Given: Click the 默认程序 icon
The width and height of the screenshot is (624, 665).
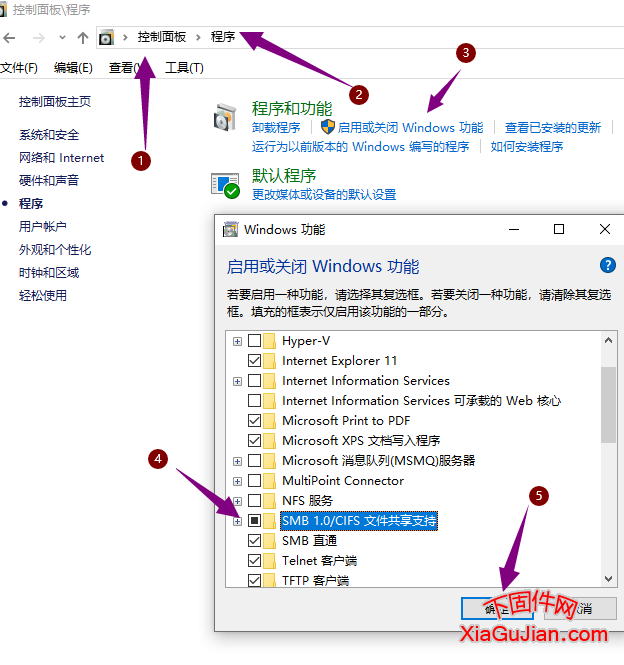Looking at the screenshot, I should [226, 185].
